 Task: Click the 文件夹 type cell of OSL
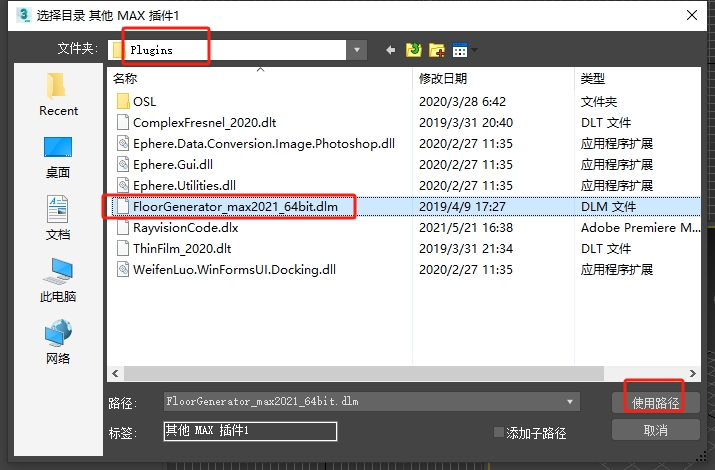pyautogui.click(x=599, y=101)
